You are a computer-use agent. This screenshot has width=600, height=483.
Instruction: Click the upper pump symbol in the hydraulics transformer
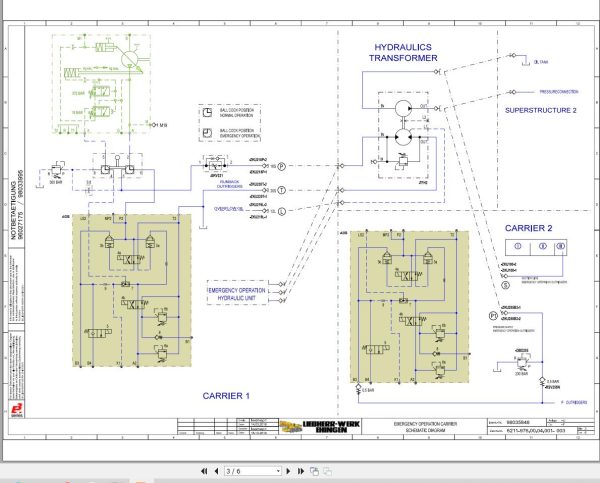pos(403,108)
